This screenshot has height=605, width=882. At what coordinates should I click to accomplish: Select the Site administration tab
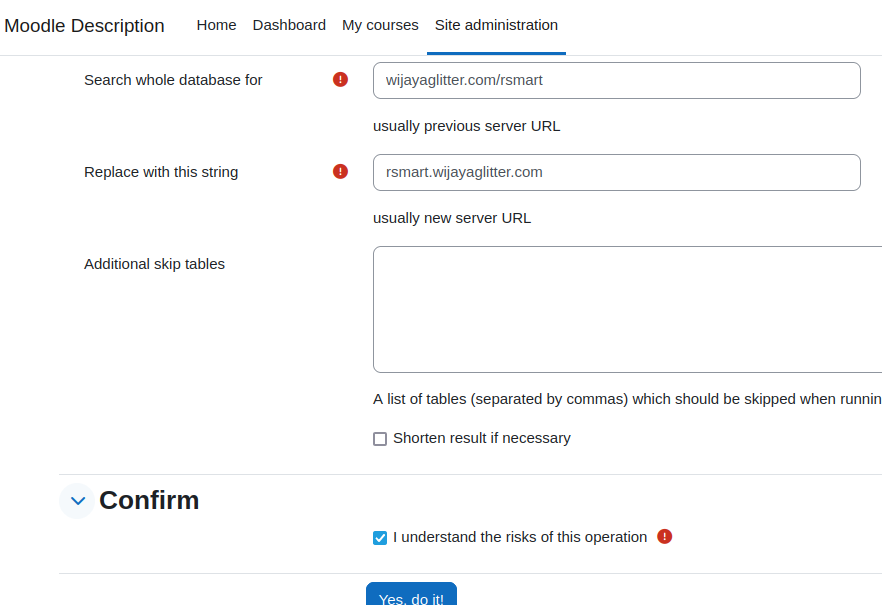point(496,25)
